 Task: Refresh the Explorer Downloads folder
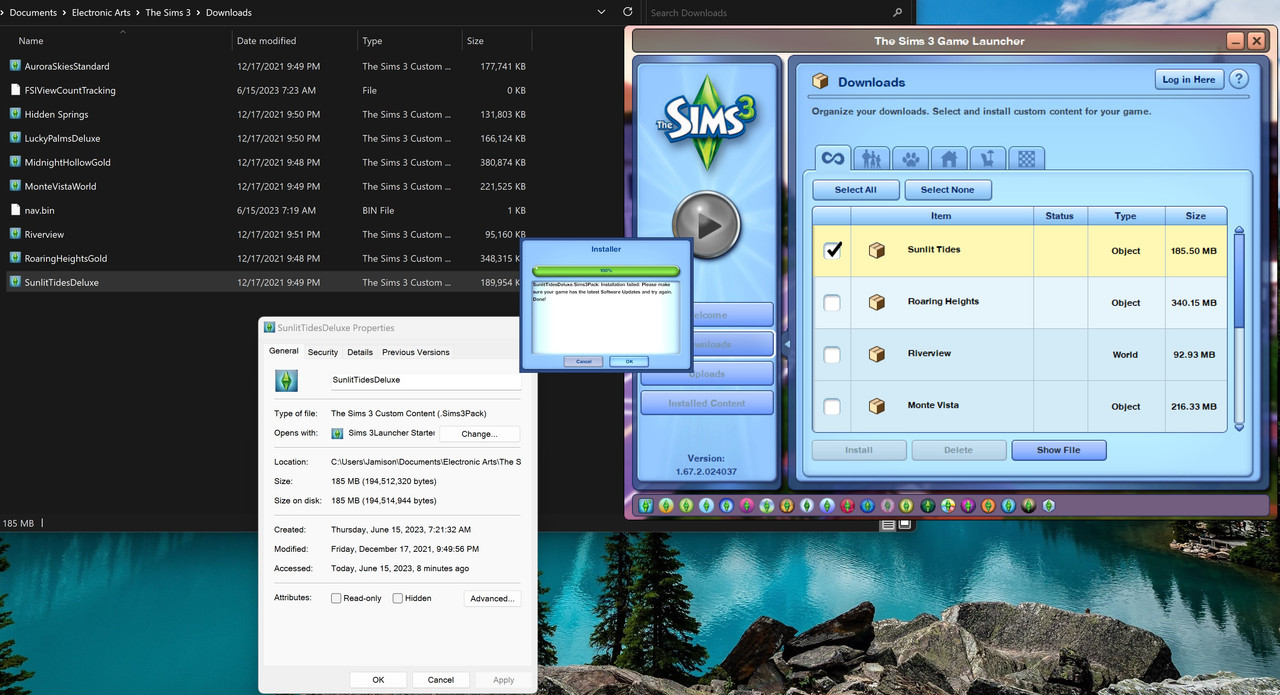tap(627, 12)
